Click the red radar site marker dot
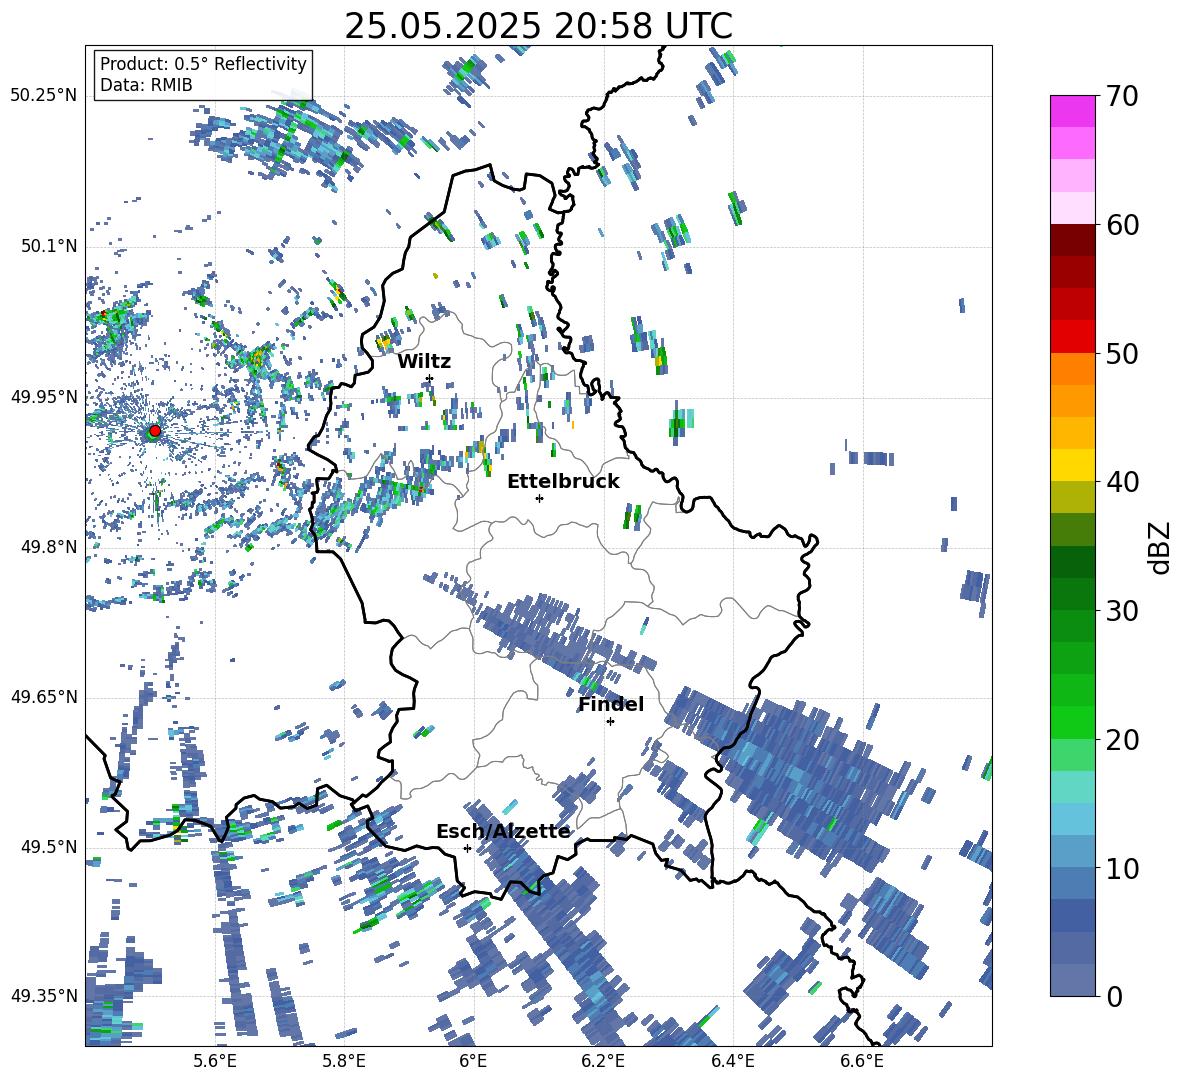 click(x=155, y=430)
